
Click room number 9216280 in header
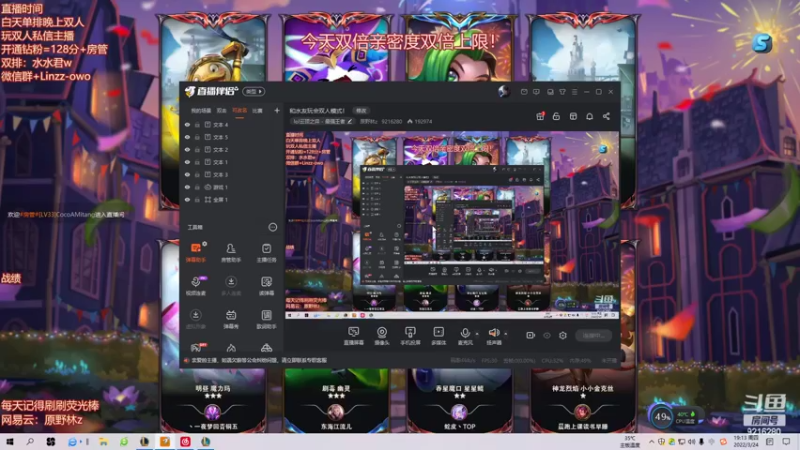point(392,121)
